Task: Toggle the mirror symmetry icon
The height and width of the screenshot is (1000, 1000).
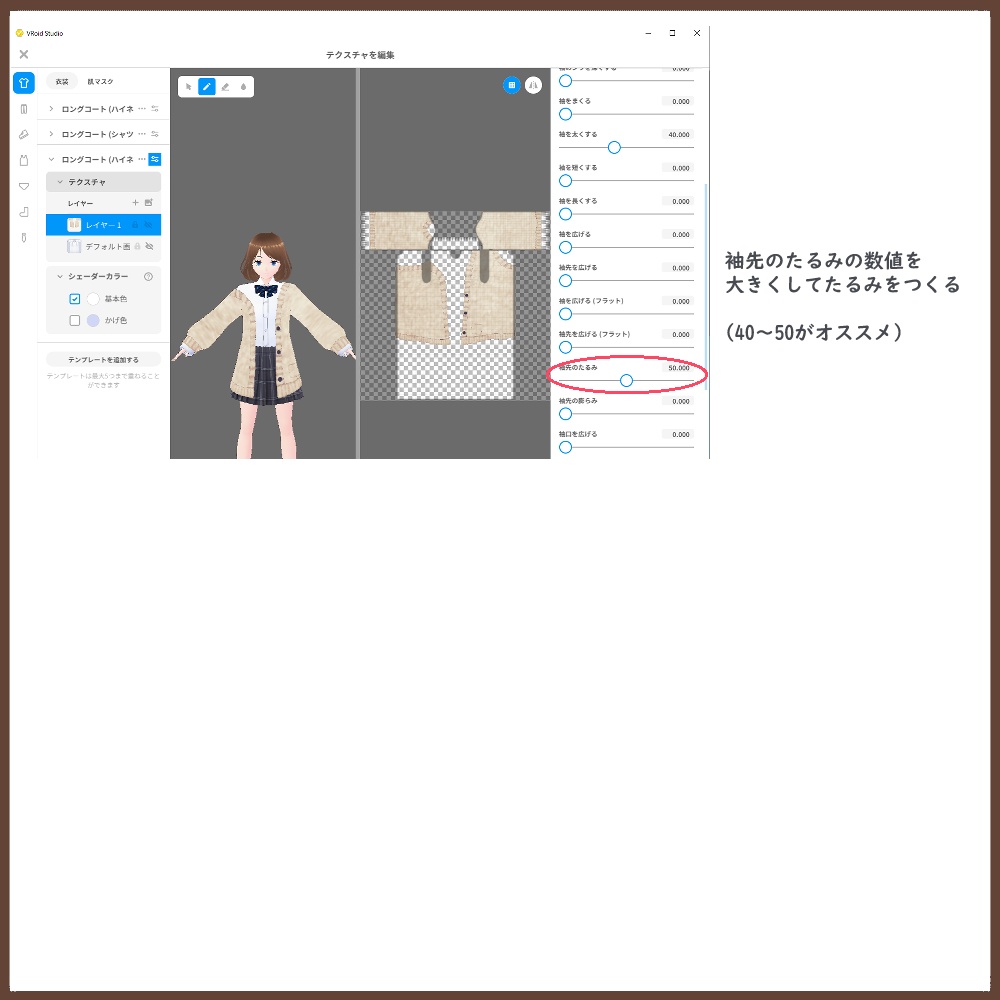Action: (533, 85)
